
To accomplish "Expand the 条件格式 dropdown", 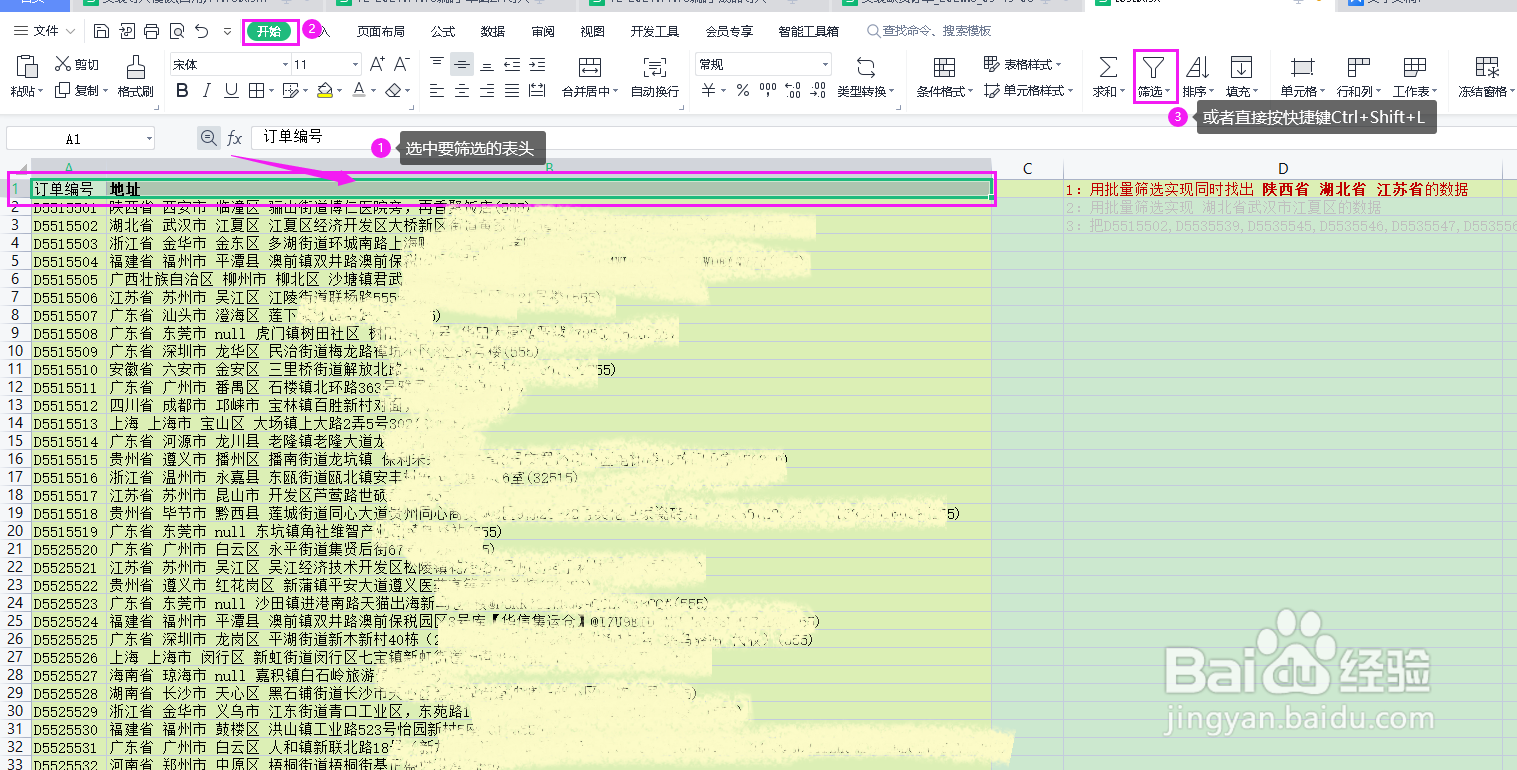I will click(972, 92).
